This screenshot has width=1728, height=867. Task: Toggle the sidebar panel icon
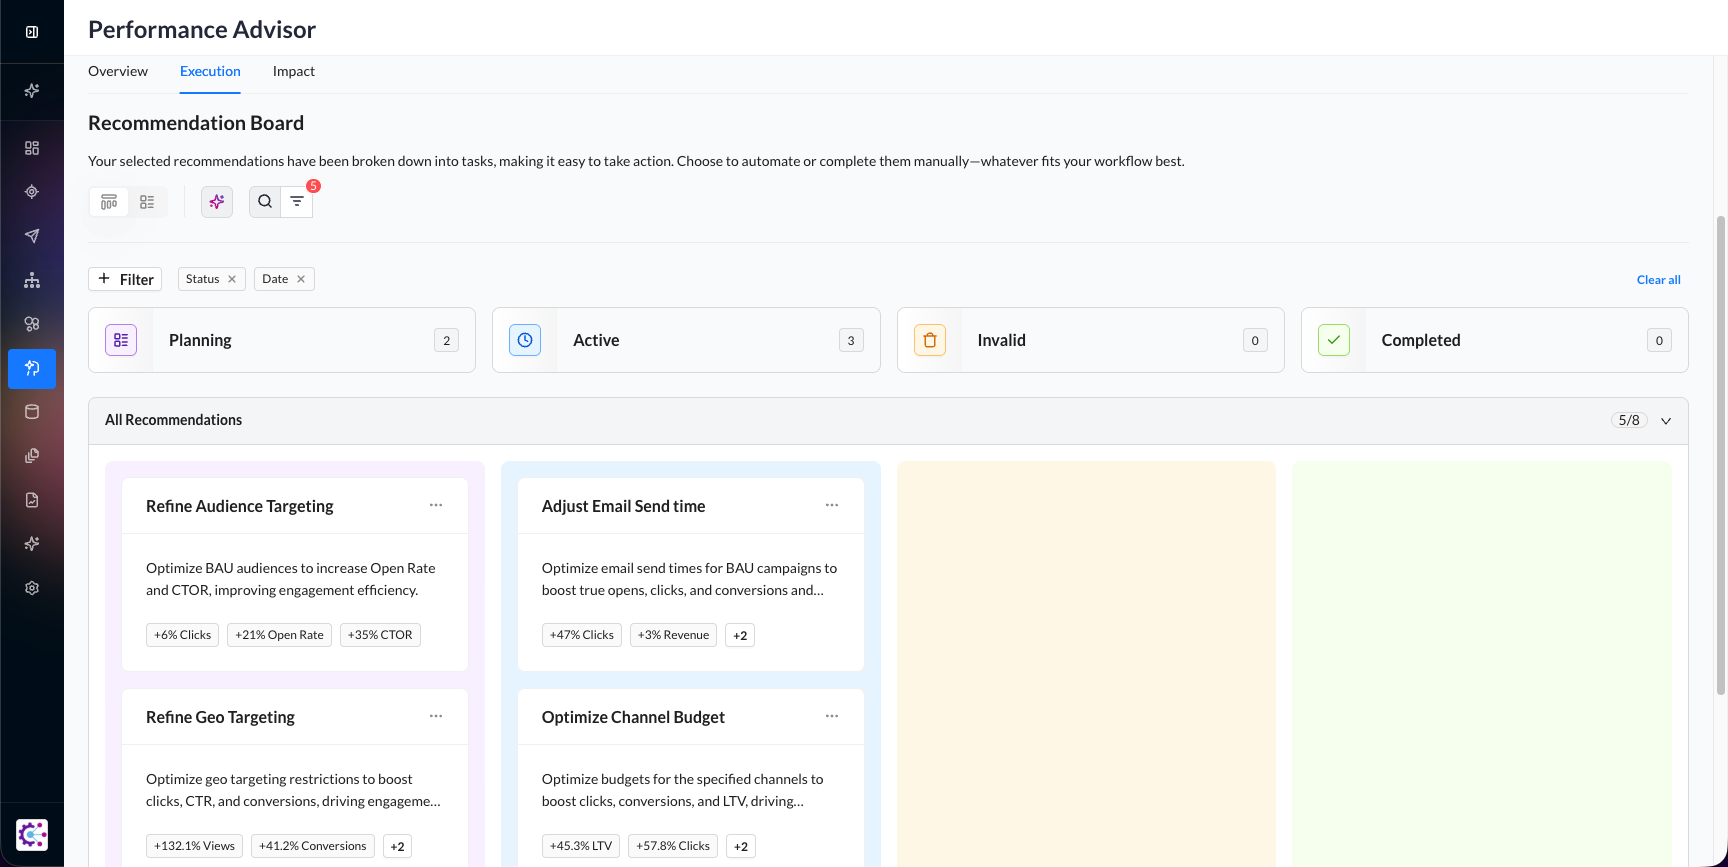click(32, 32)
